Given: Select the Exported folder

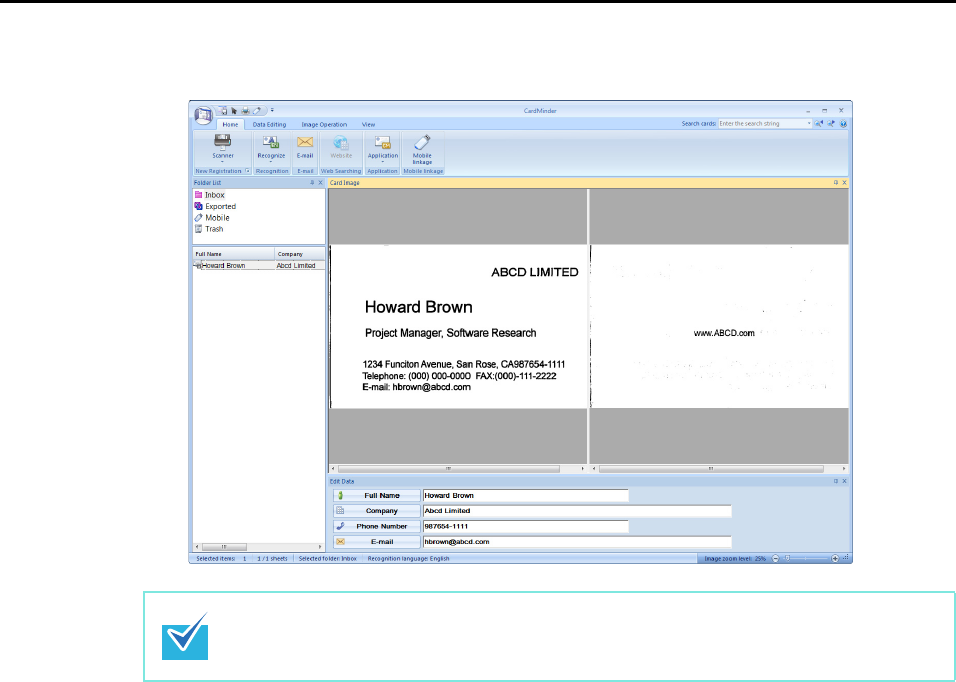Looking at the screenshot, I should coord(215,207).
